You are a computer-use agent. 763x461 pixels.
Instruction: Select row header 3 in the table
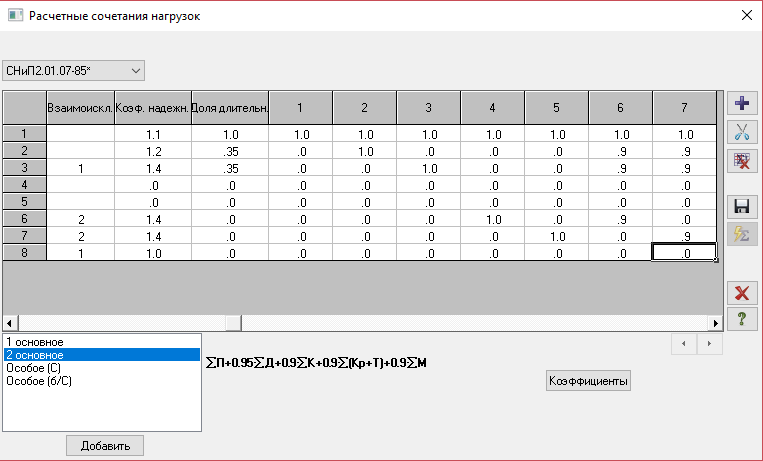24,168
